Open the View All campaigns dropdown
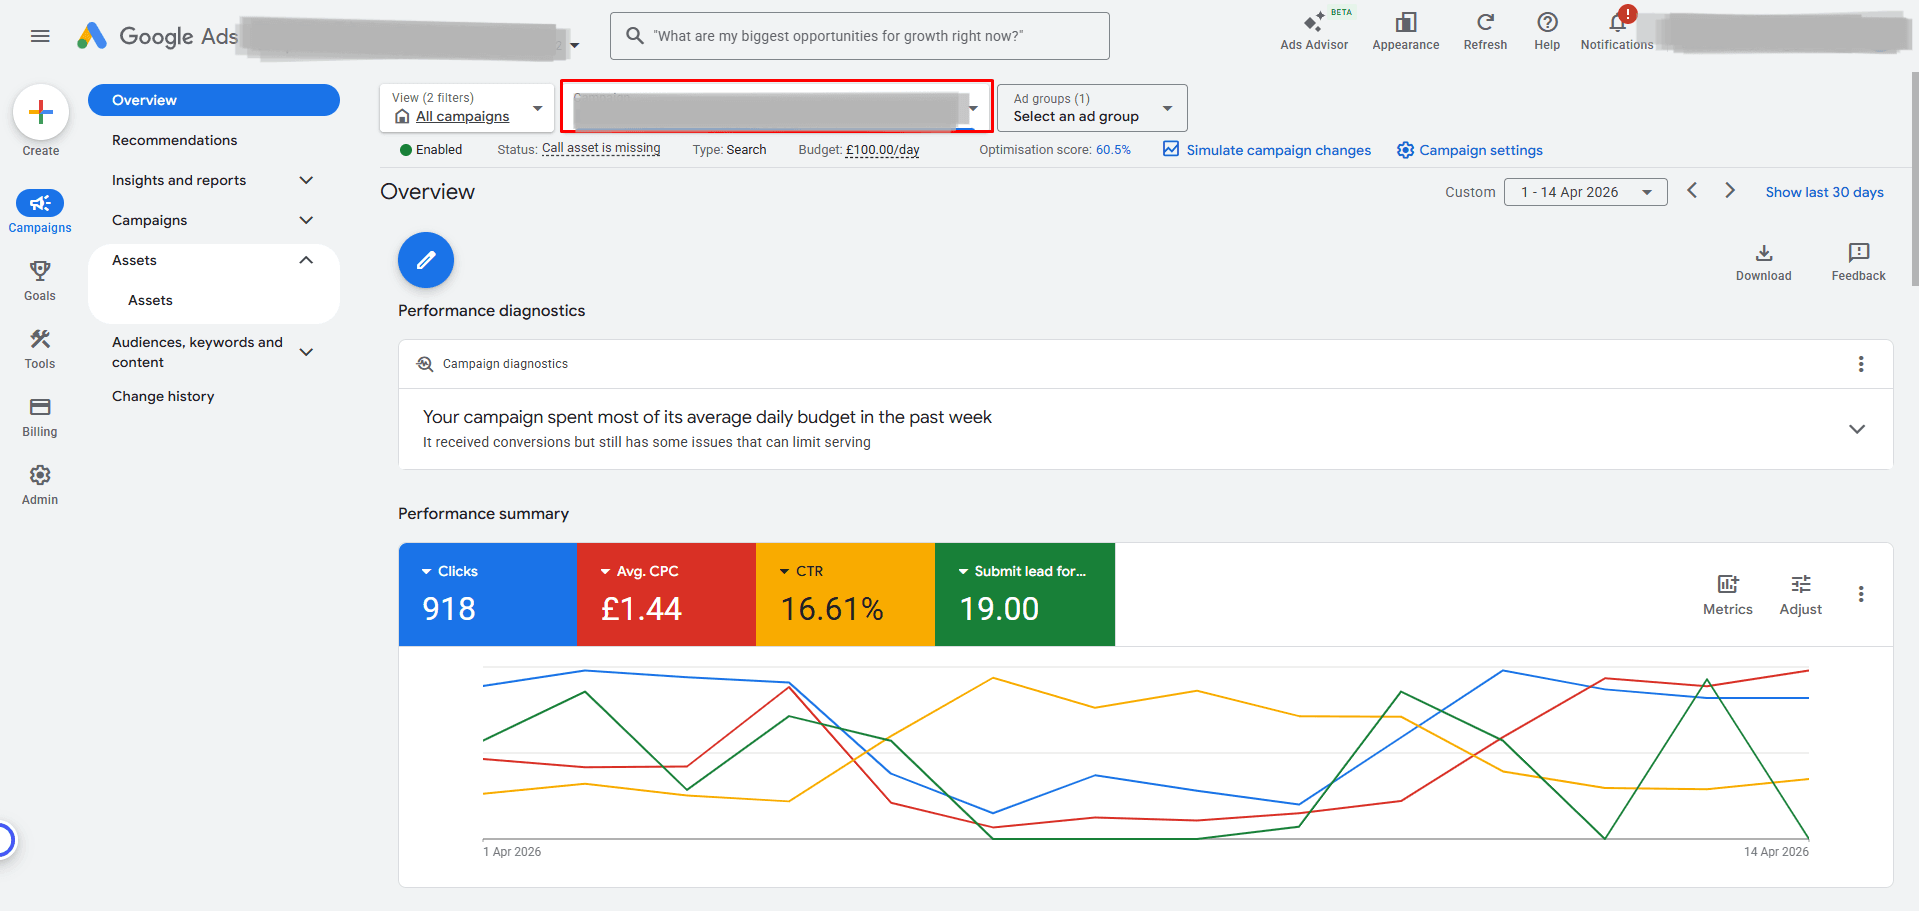This screenshot has height=911, width=1919. (x=467, y=107)
